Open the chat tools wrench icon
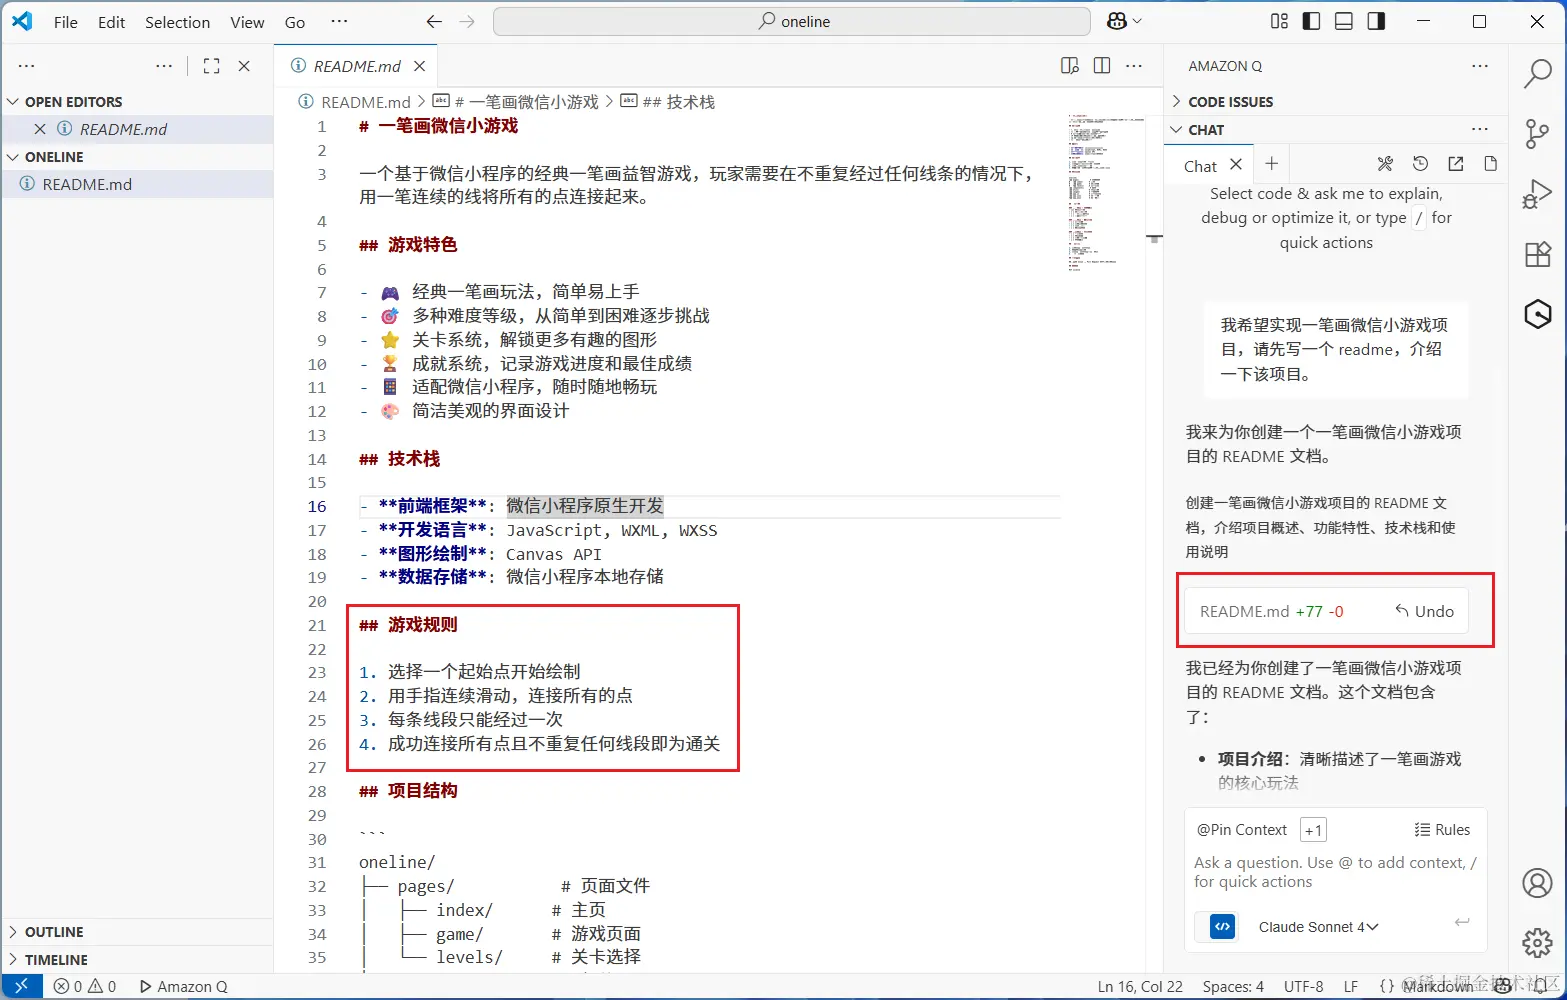The image size is (1567, 1000). pyautogui.click(x=1385, y=164)
